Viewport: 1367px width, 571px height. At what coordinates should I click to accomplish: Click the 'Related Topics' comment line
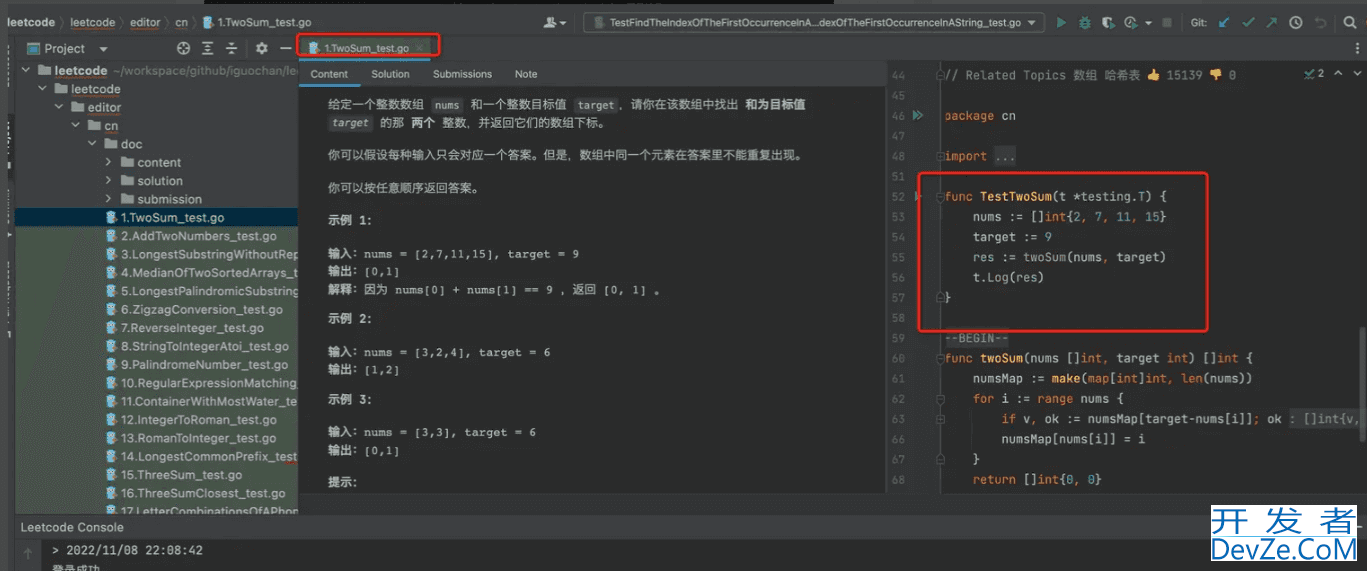pyautogui.click(x=1090, y=75)
